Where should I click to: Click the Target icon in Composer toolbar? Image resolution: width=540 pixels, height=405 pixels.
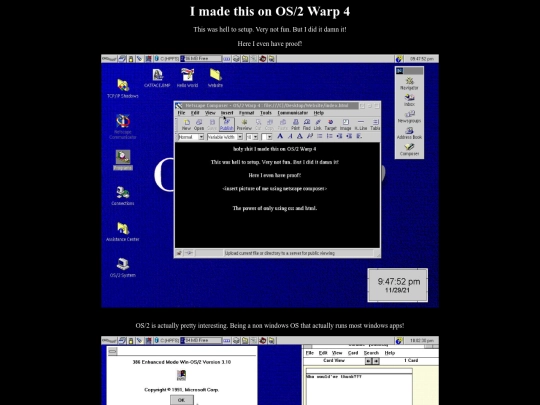click(x=330, y=125)
